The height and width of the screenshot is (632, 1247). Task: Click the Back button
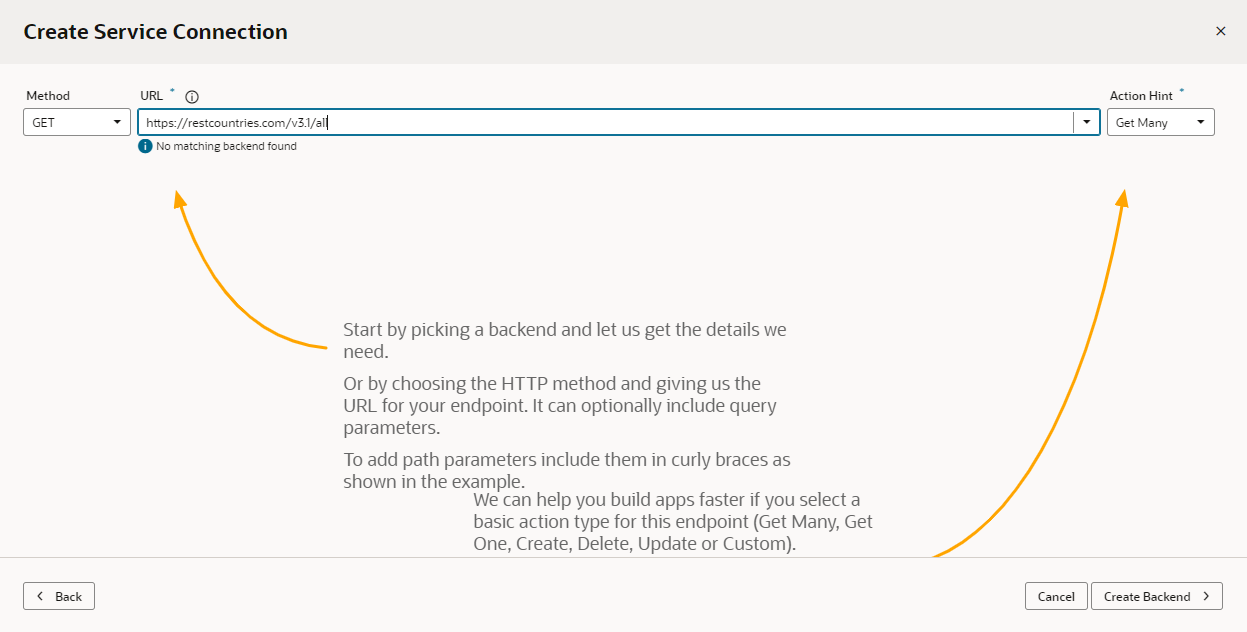point(58,596)
